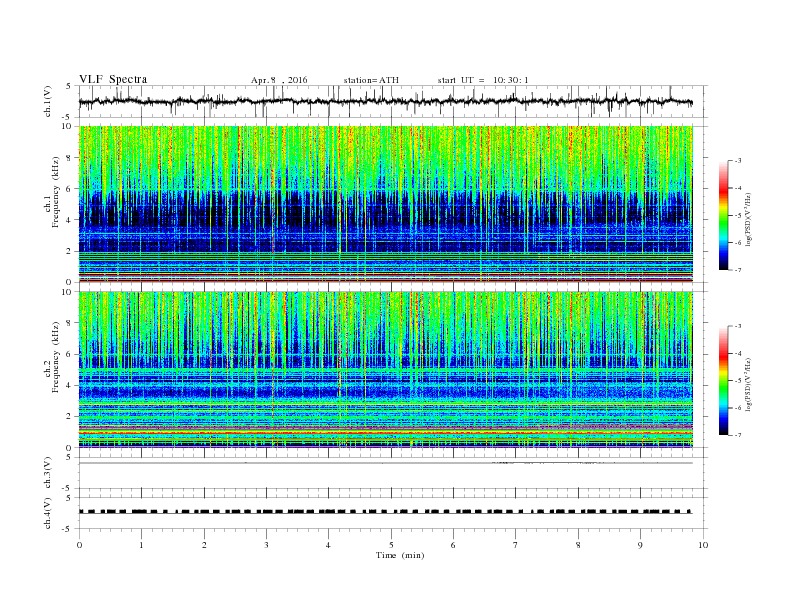
Task: Click the time axis tick label "7"
Action: (x=516, y=545)
